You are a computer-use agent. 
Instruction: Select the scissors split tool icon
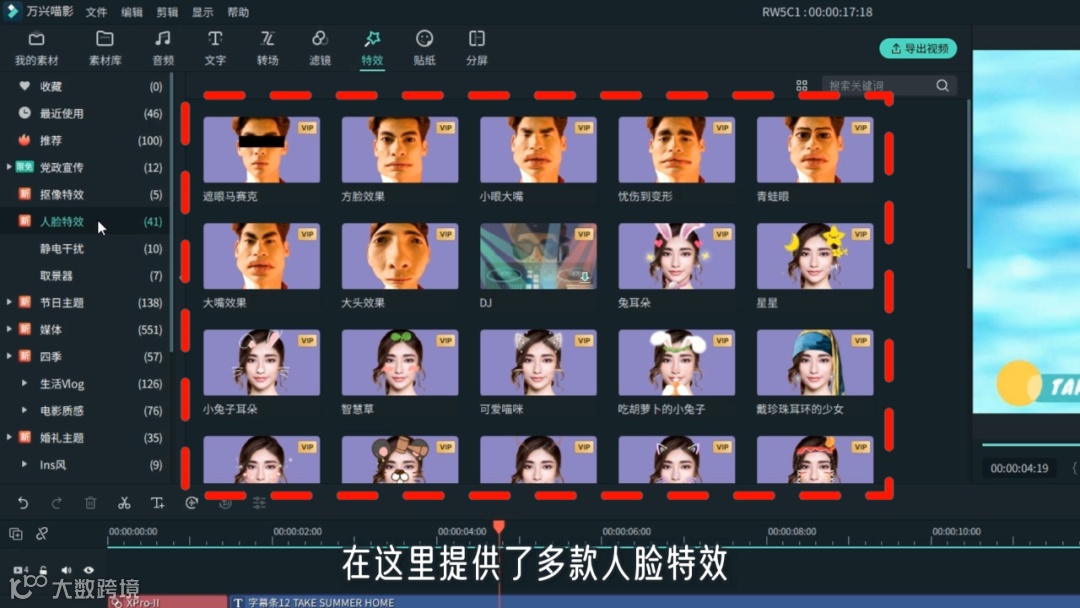(122, 503)
